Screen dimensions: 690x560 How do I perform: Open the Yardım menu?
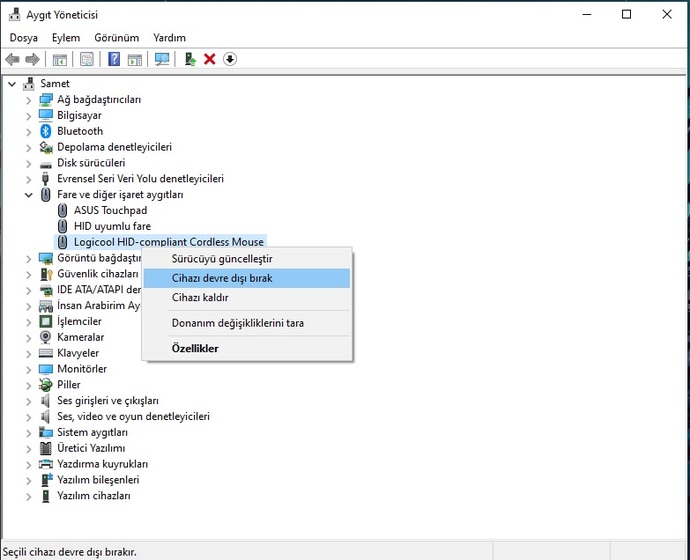click(169, 38)
